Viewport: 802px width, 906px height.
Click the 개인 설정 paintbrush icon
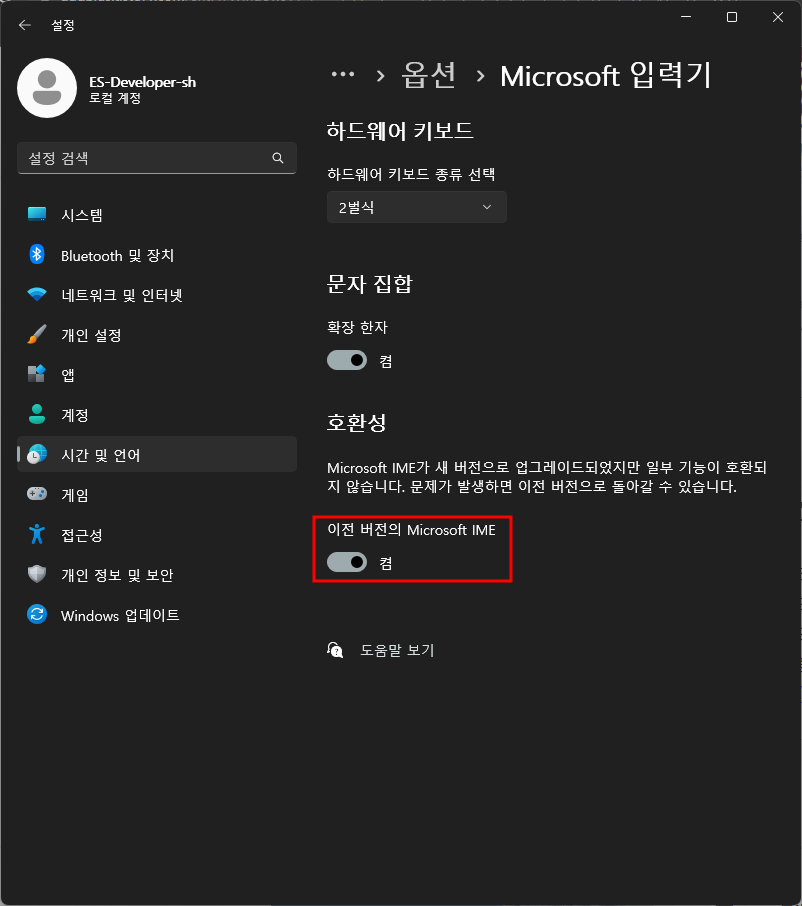37,334
